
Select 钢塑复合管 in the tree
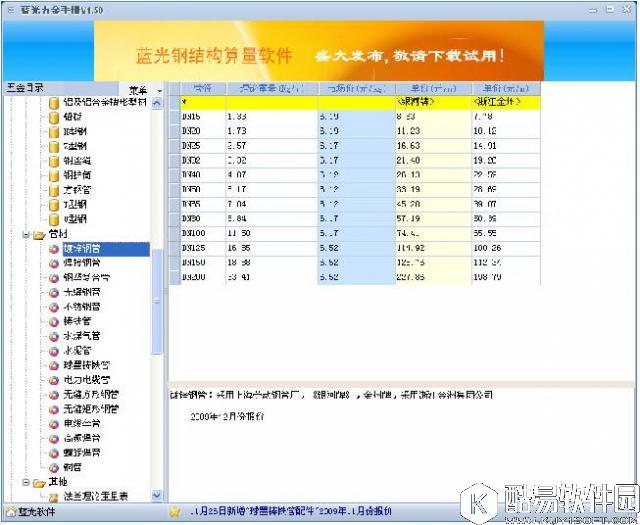pos(87,278)
